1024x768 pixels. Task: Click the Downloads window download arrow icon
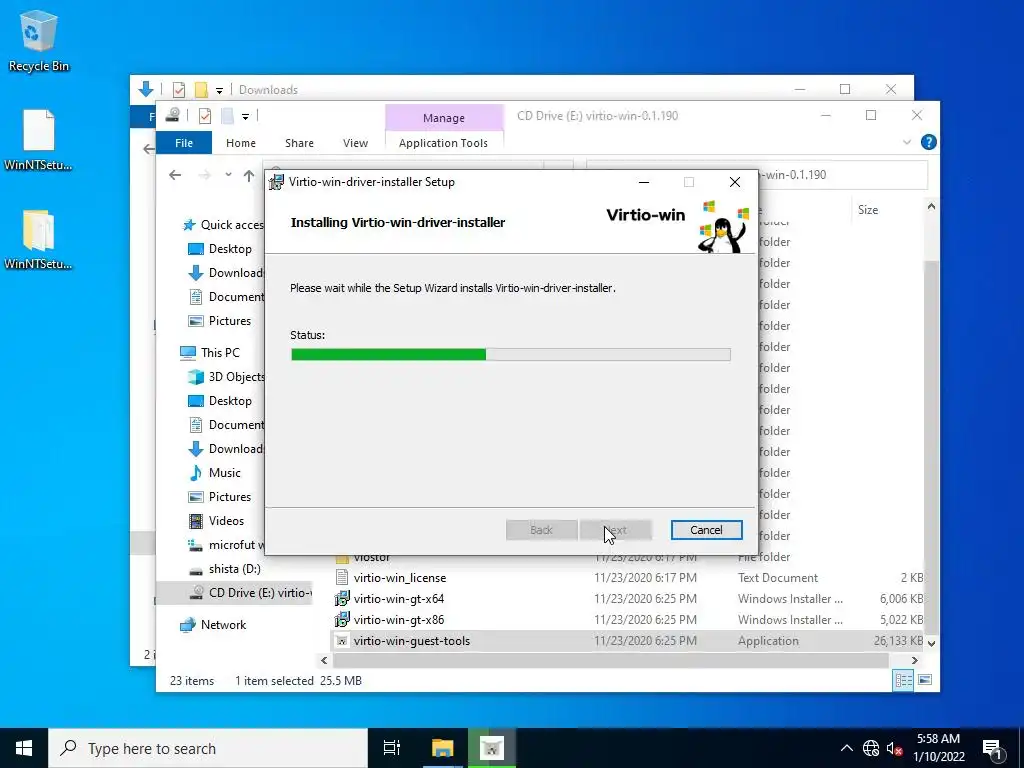(x=146, y=89)
